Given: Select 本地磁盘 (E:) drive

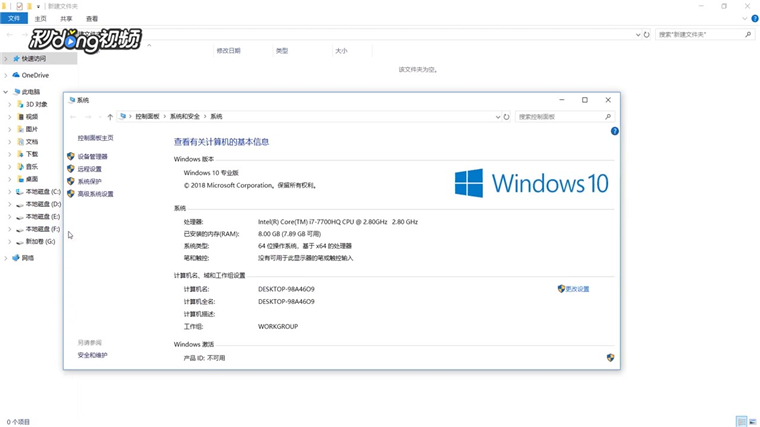Looking at the screenshot, I should [x=43, y=217].
